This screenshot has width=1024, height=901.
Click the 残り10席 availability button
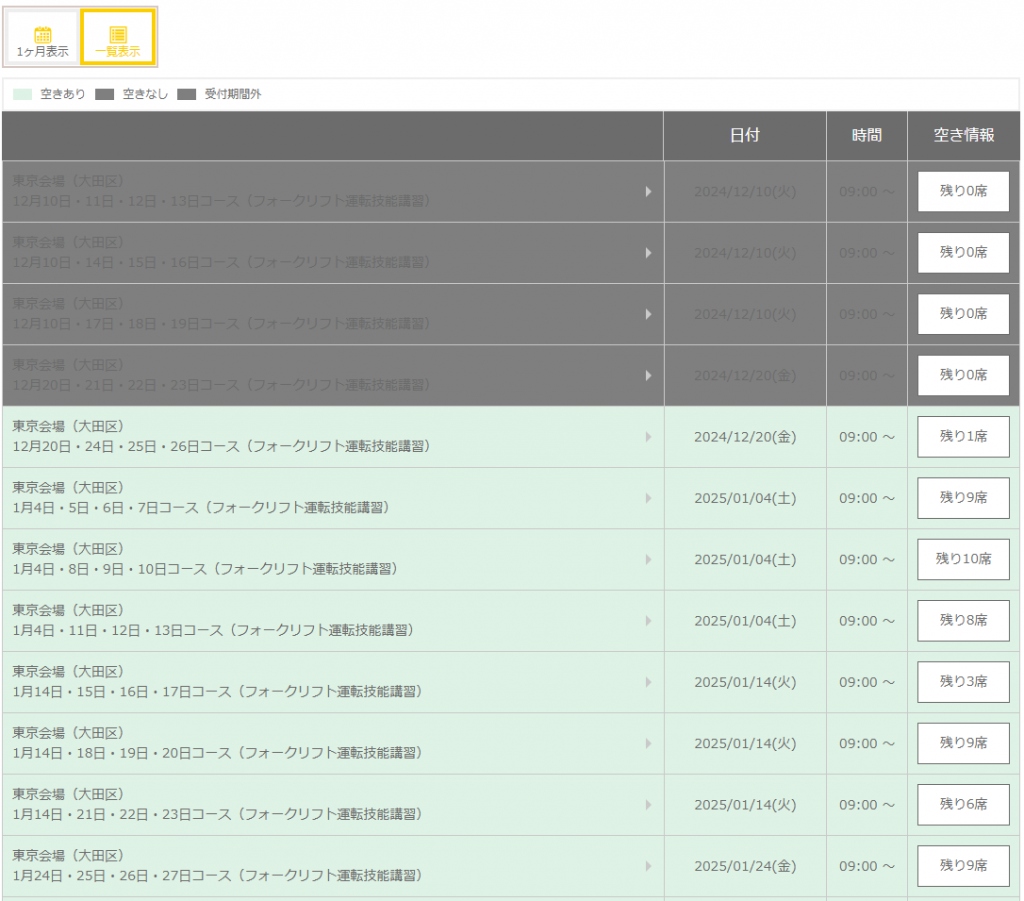(963, 559)
